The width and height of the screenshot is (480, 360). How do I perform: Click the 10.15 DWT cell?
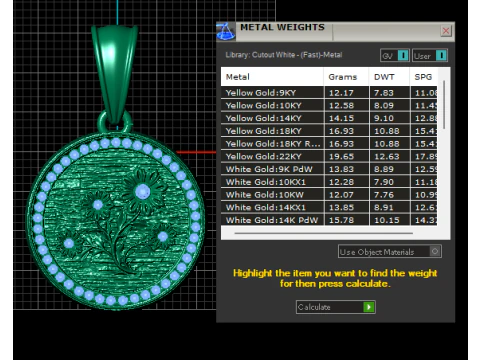(390, 220)
